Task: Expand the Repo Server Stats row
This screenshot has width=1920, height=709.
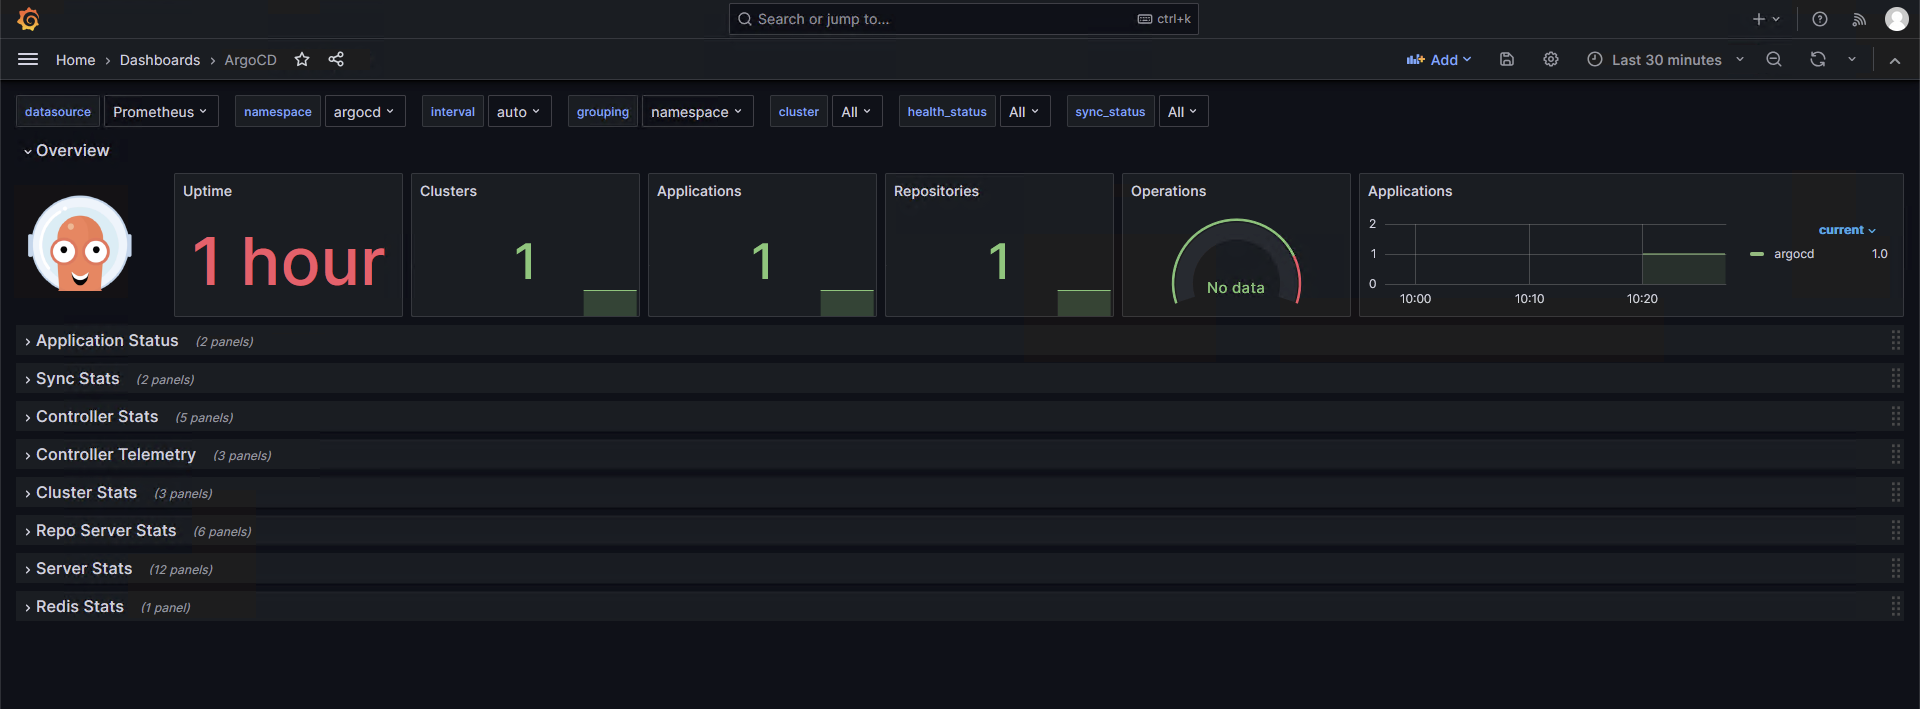Action: click(x=99, y=531)
